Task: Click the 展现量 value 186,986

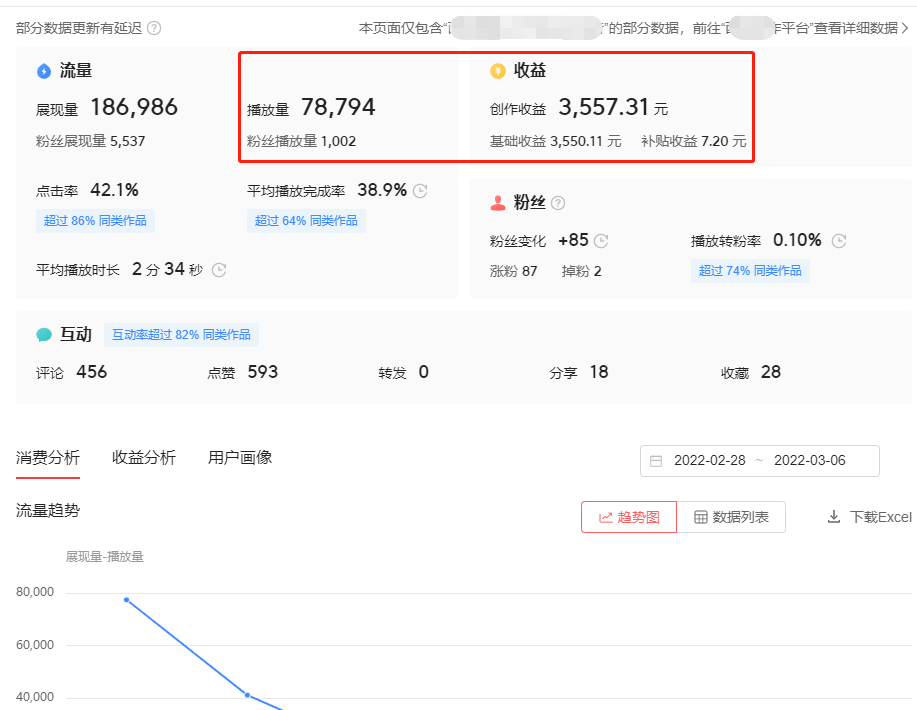Action: [134, 108]
